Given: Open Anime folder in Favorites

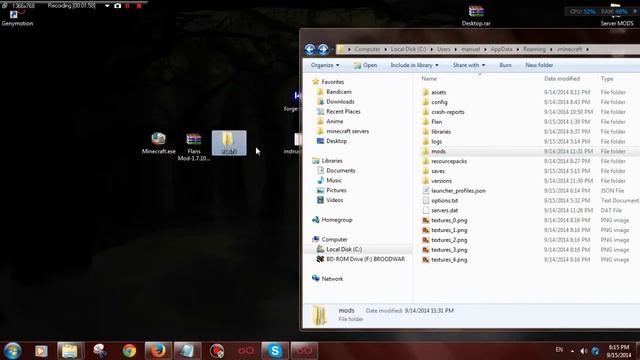Looking at the screenshot, I should pyautogui.click(x=330, y=121).
